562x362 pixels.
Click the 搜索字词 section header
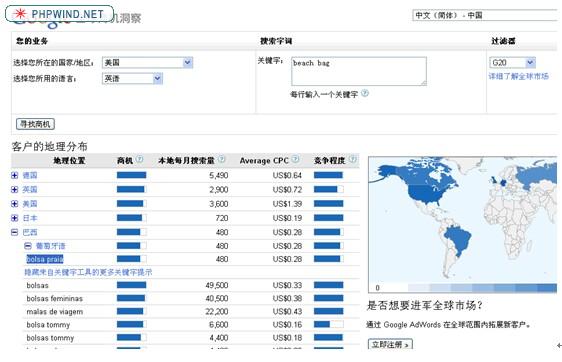pos(276,41)
